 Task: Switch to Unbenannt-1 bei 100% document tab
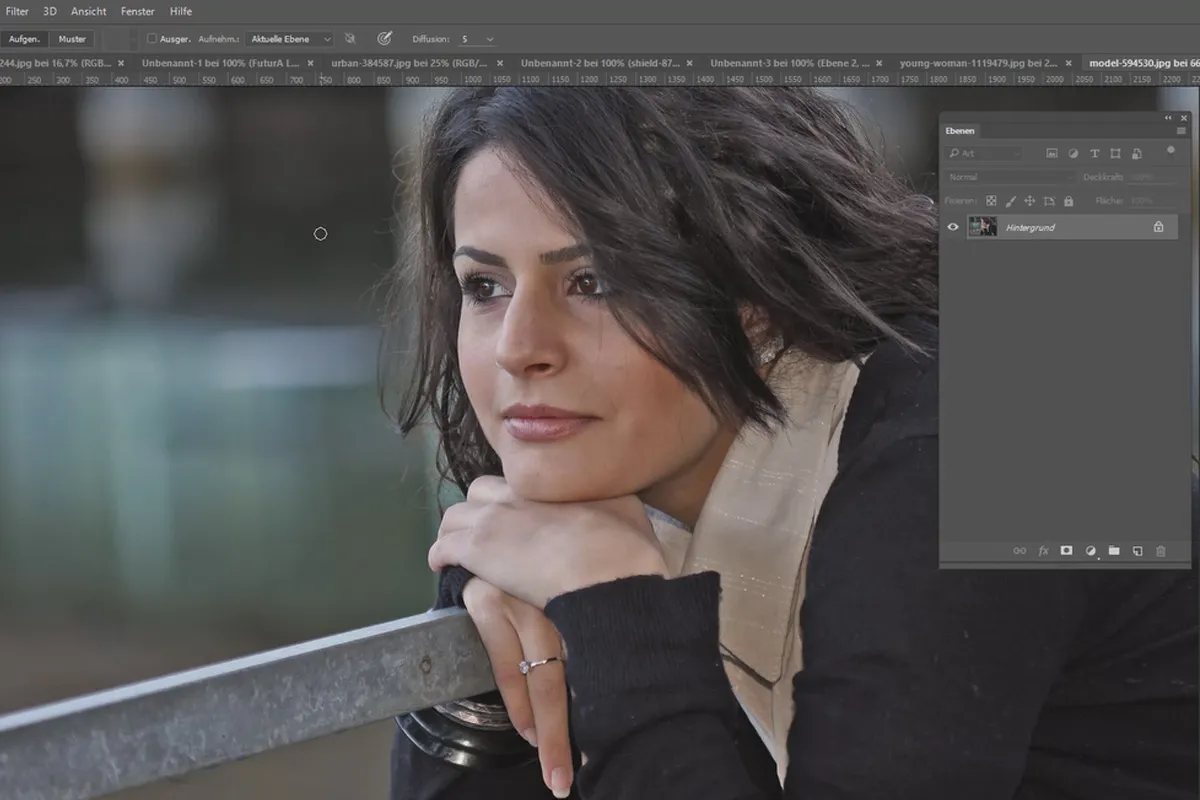221,63
